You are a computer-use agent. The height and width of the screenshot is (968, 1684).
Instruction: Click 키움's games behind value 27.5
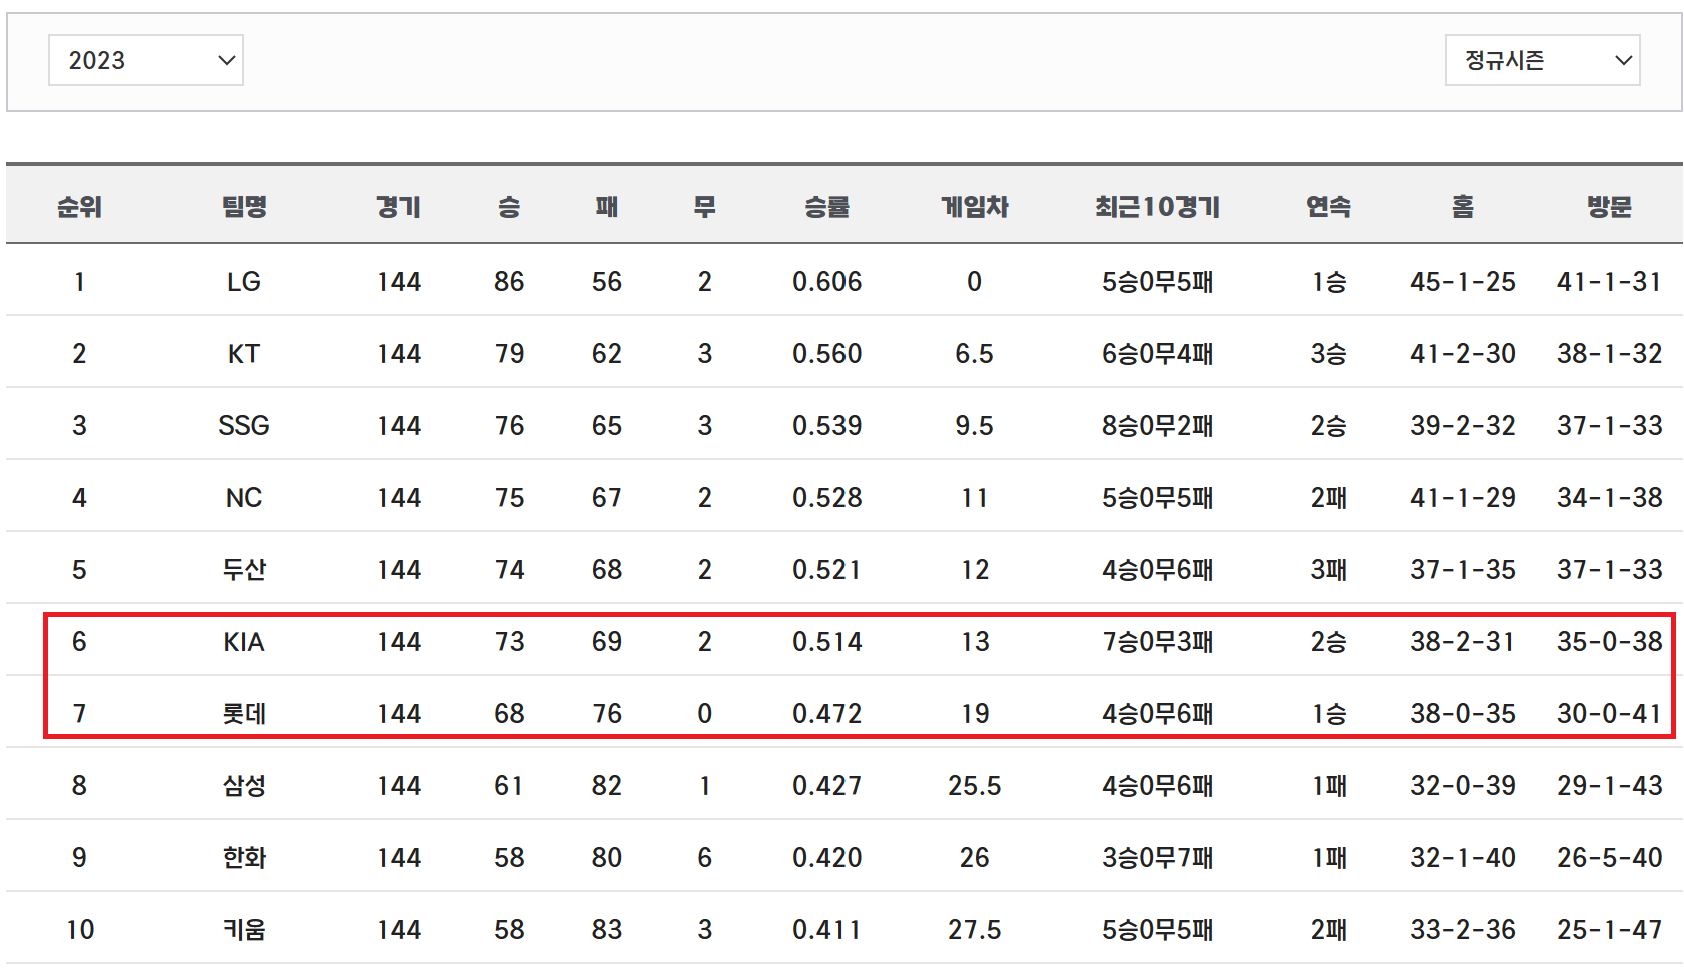[x=975, y=930]
